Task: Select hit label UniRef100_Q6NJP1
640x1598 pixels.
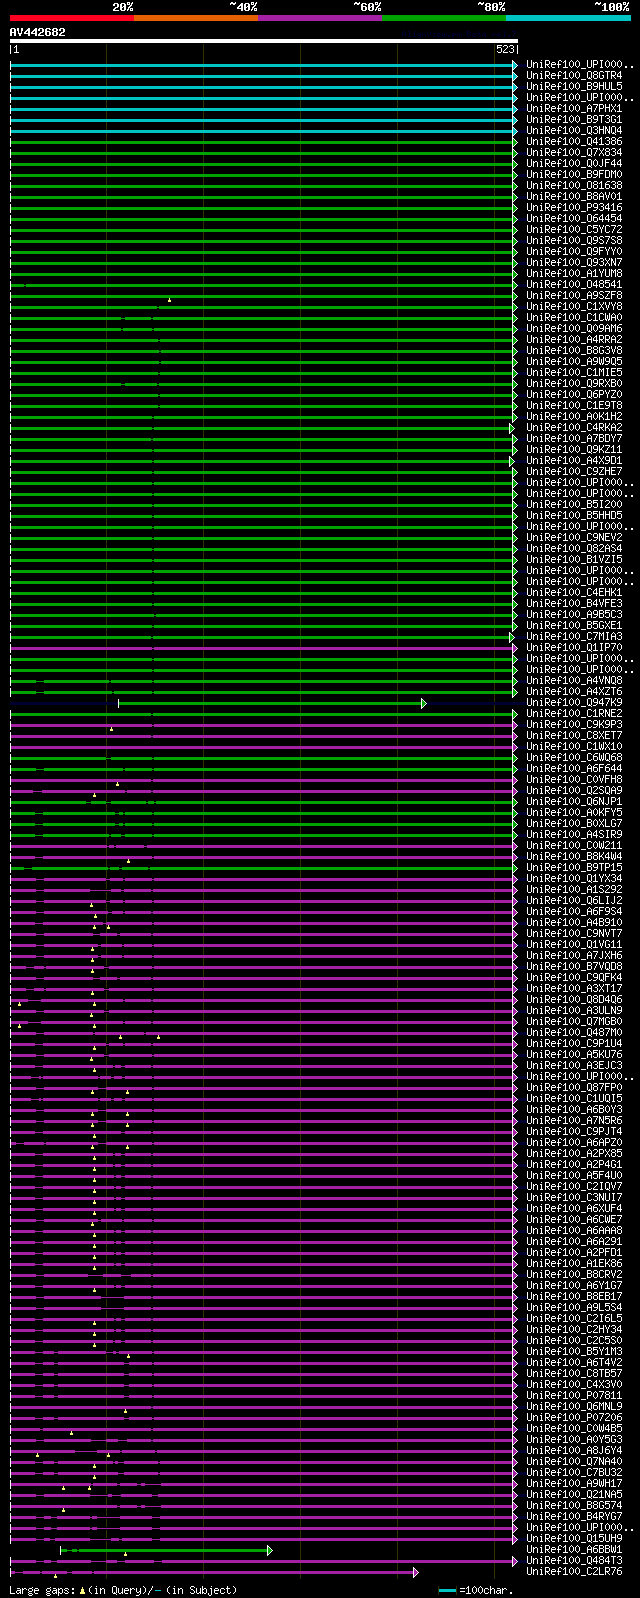Action: (574, 802)
